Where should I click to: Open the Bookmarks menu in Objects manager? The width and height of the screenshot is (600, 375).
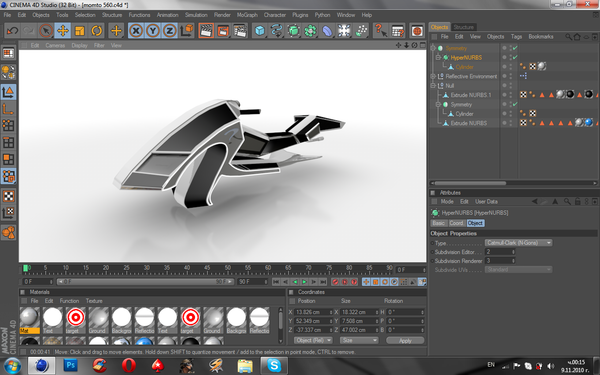pos(541,37)
